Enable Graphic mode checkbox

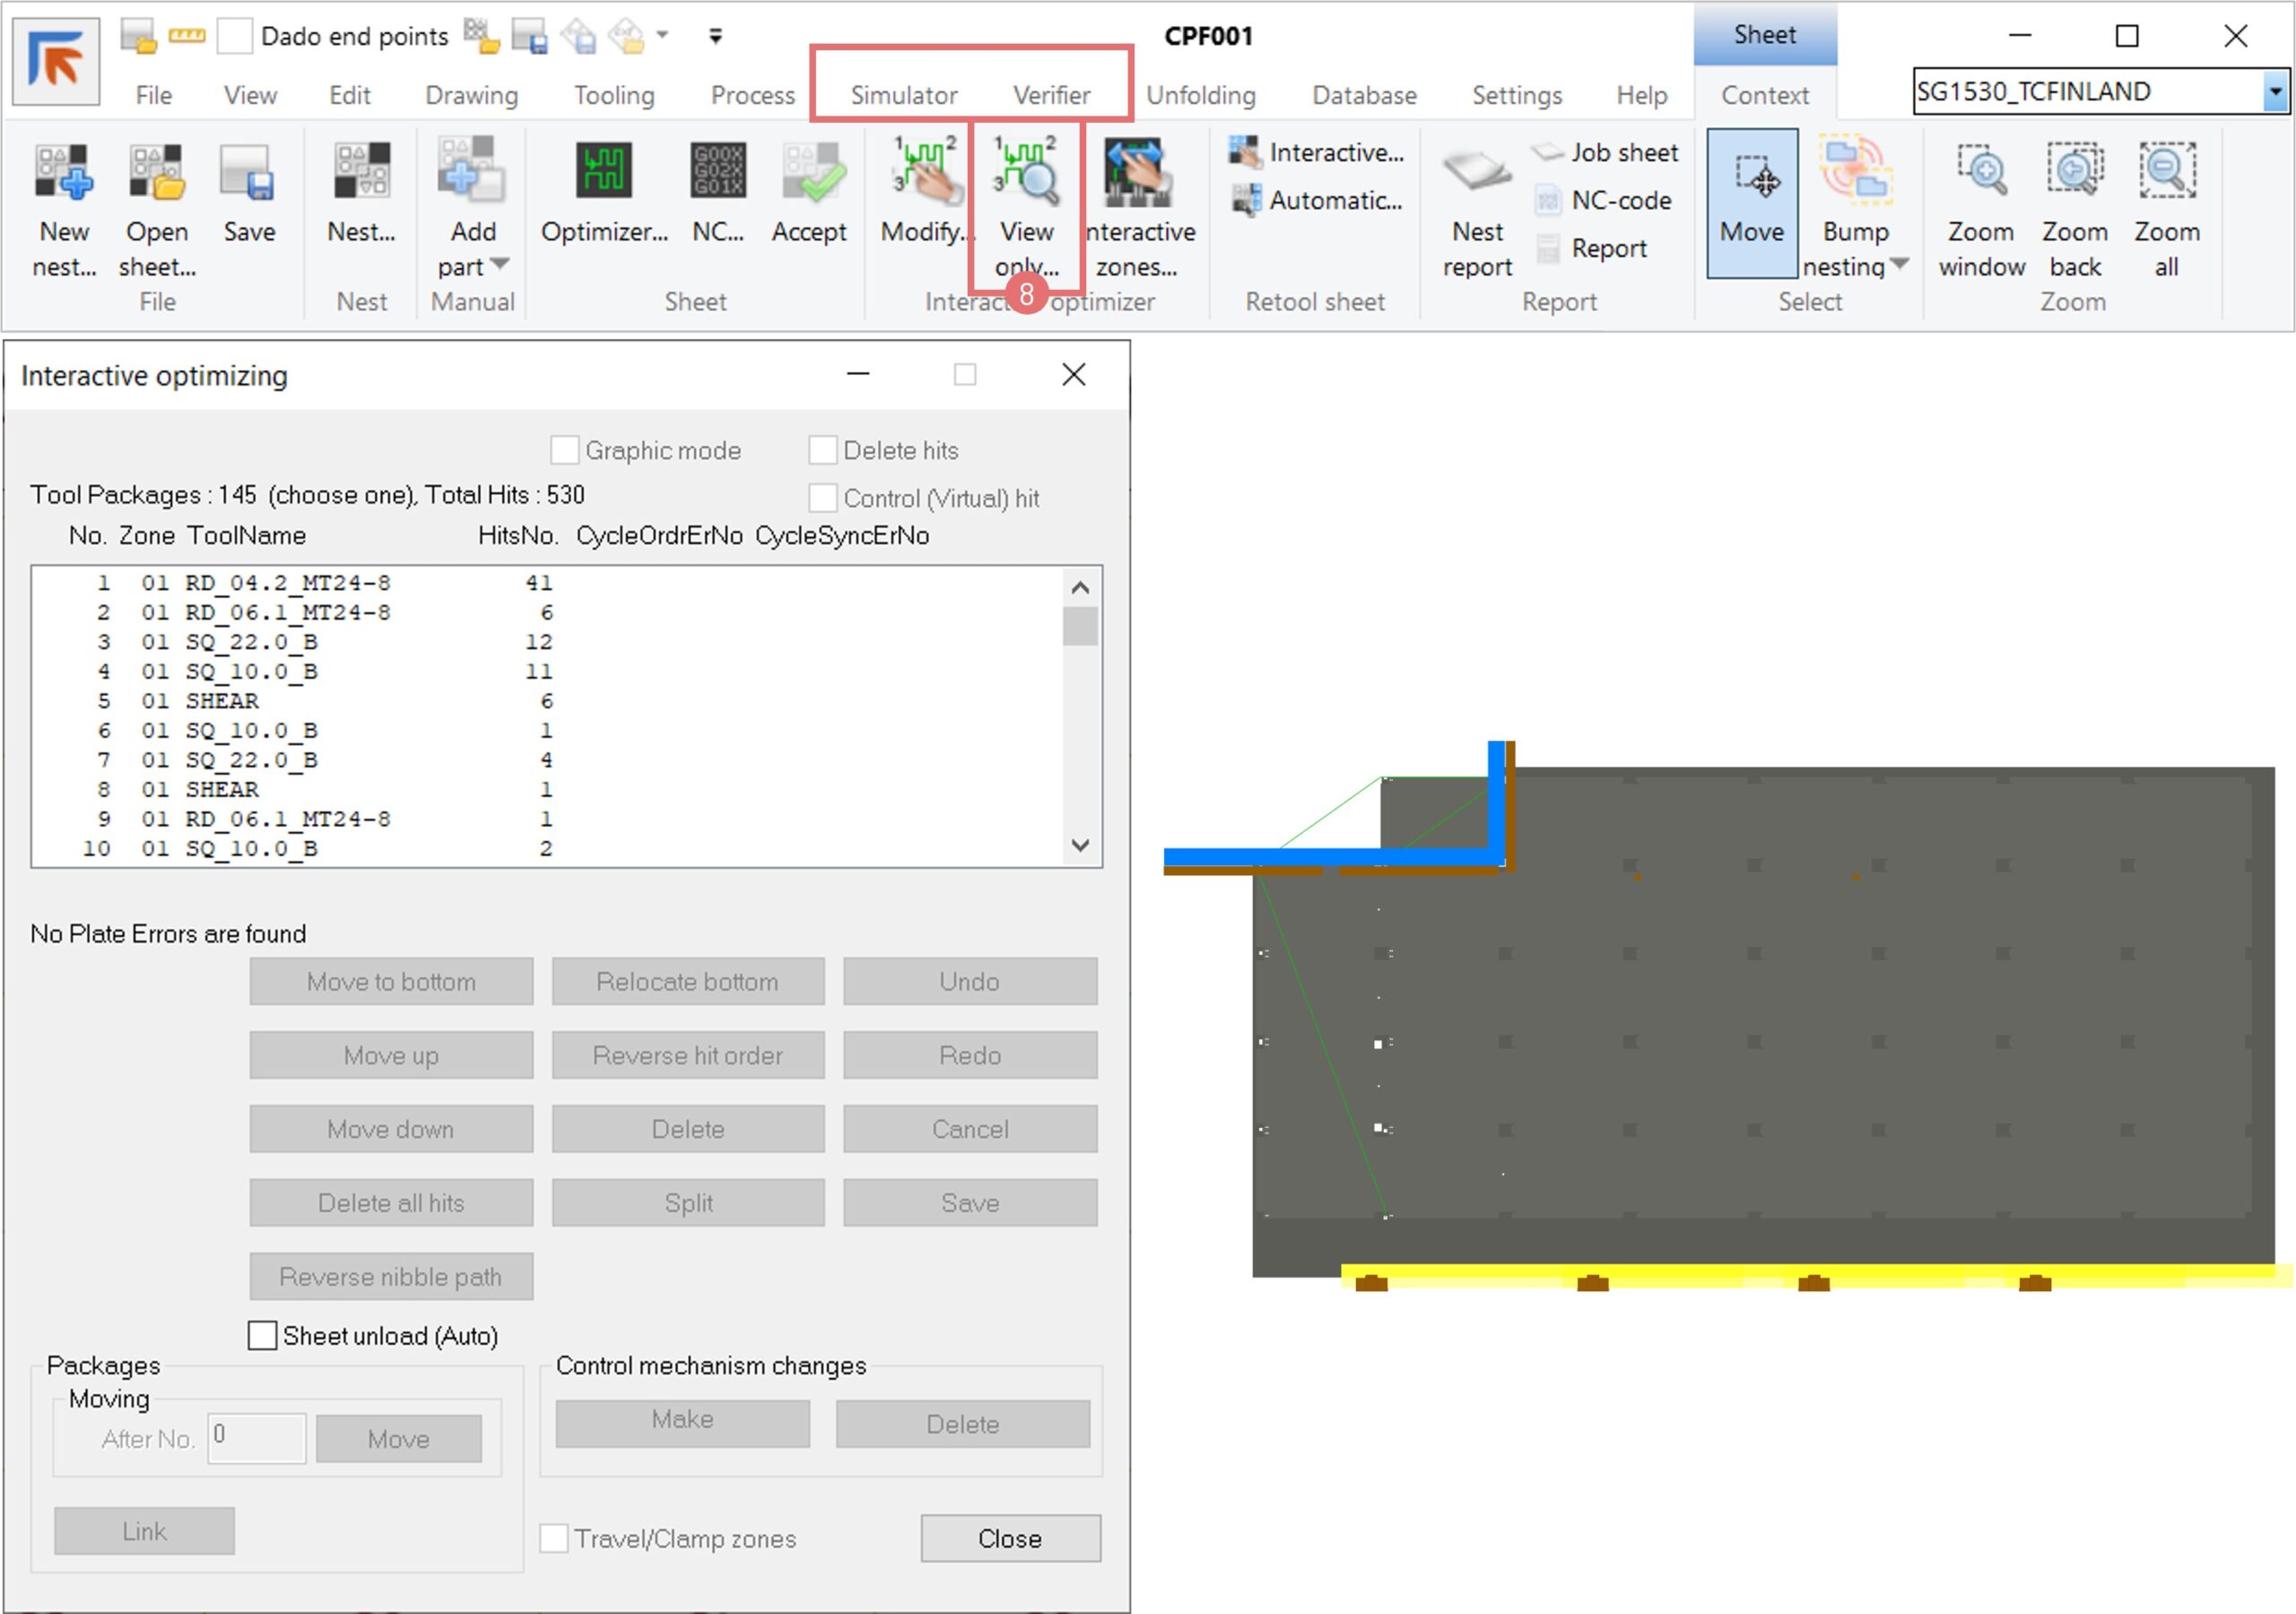pos(564,450)
